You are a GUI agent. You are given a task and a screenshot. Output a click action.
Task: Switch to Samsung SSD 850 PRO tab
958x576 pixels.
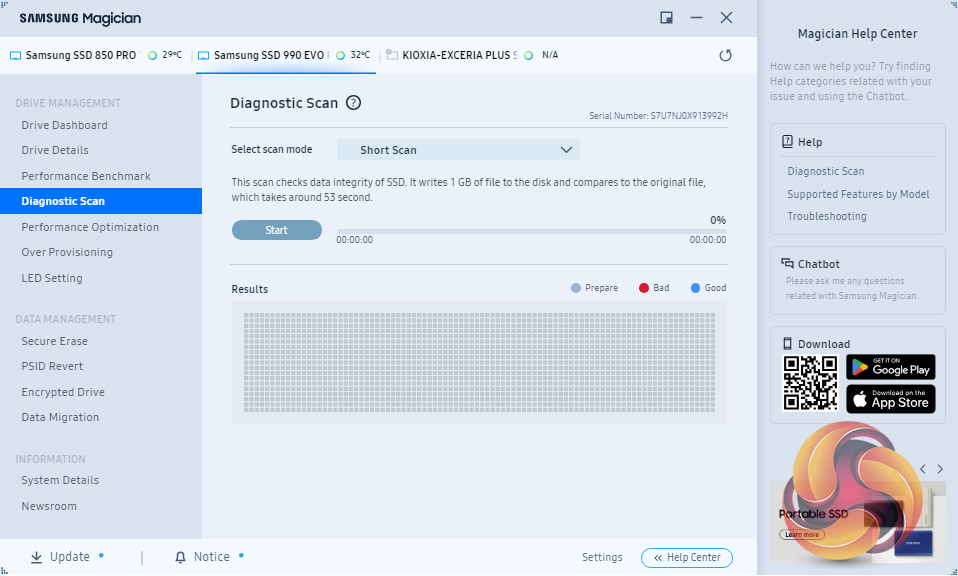tap(97, 56)
